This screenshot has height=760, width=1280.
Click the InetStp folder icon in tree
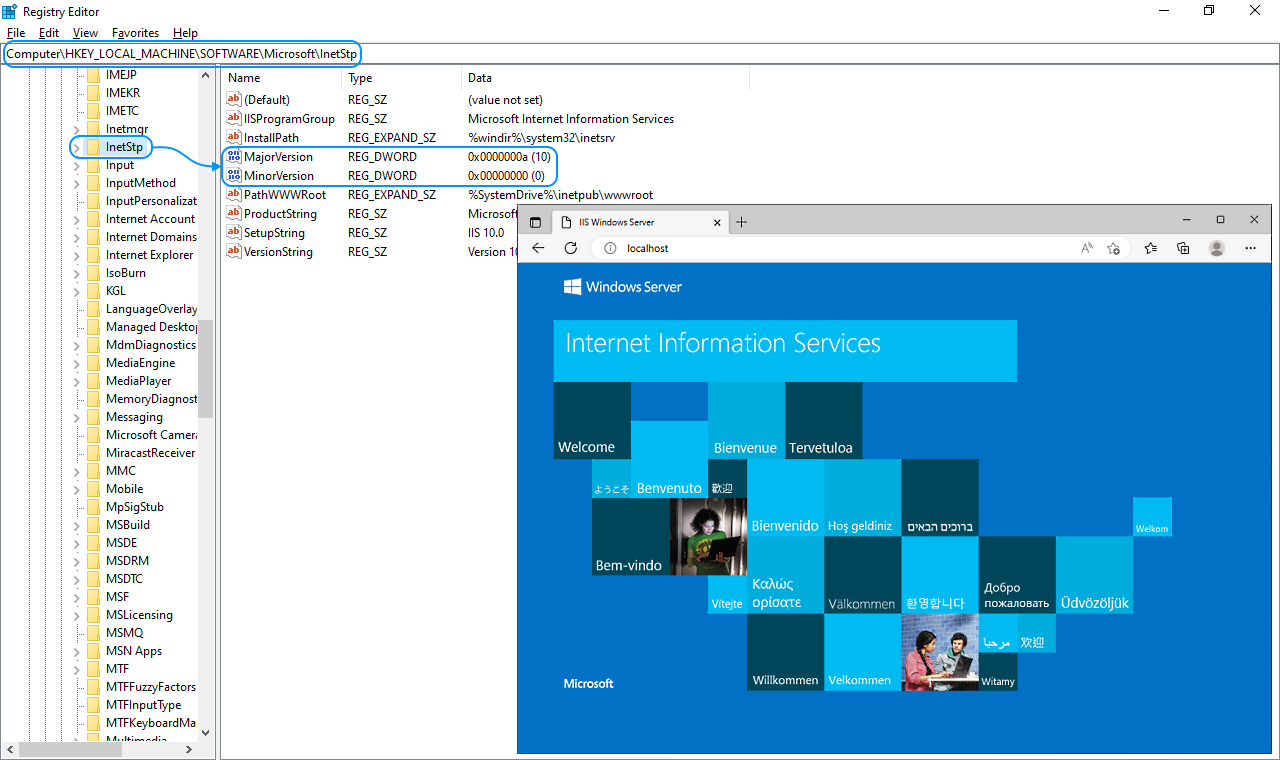(x=93, y=147)
